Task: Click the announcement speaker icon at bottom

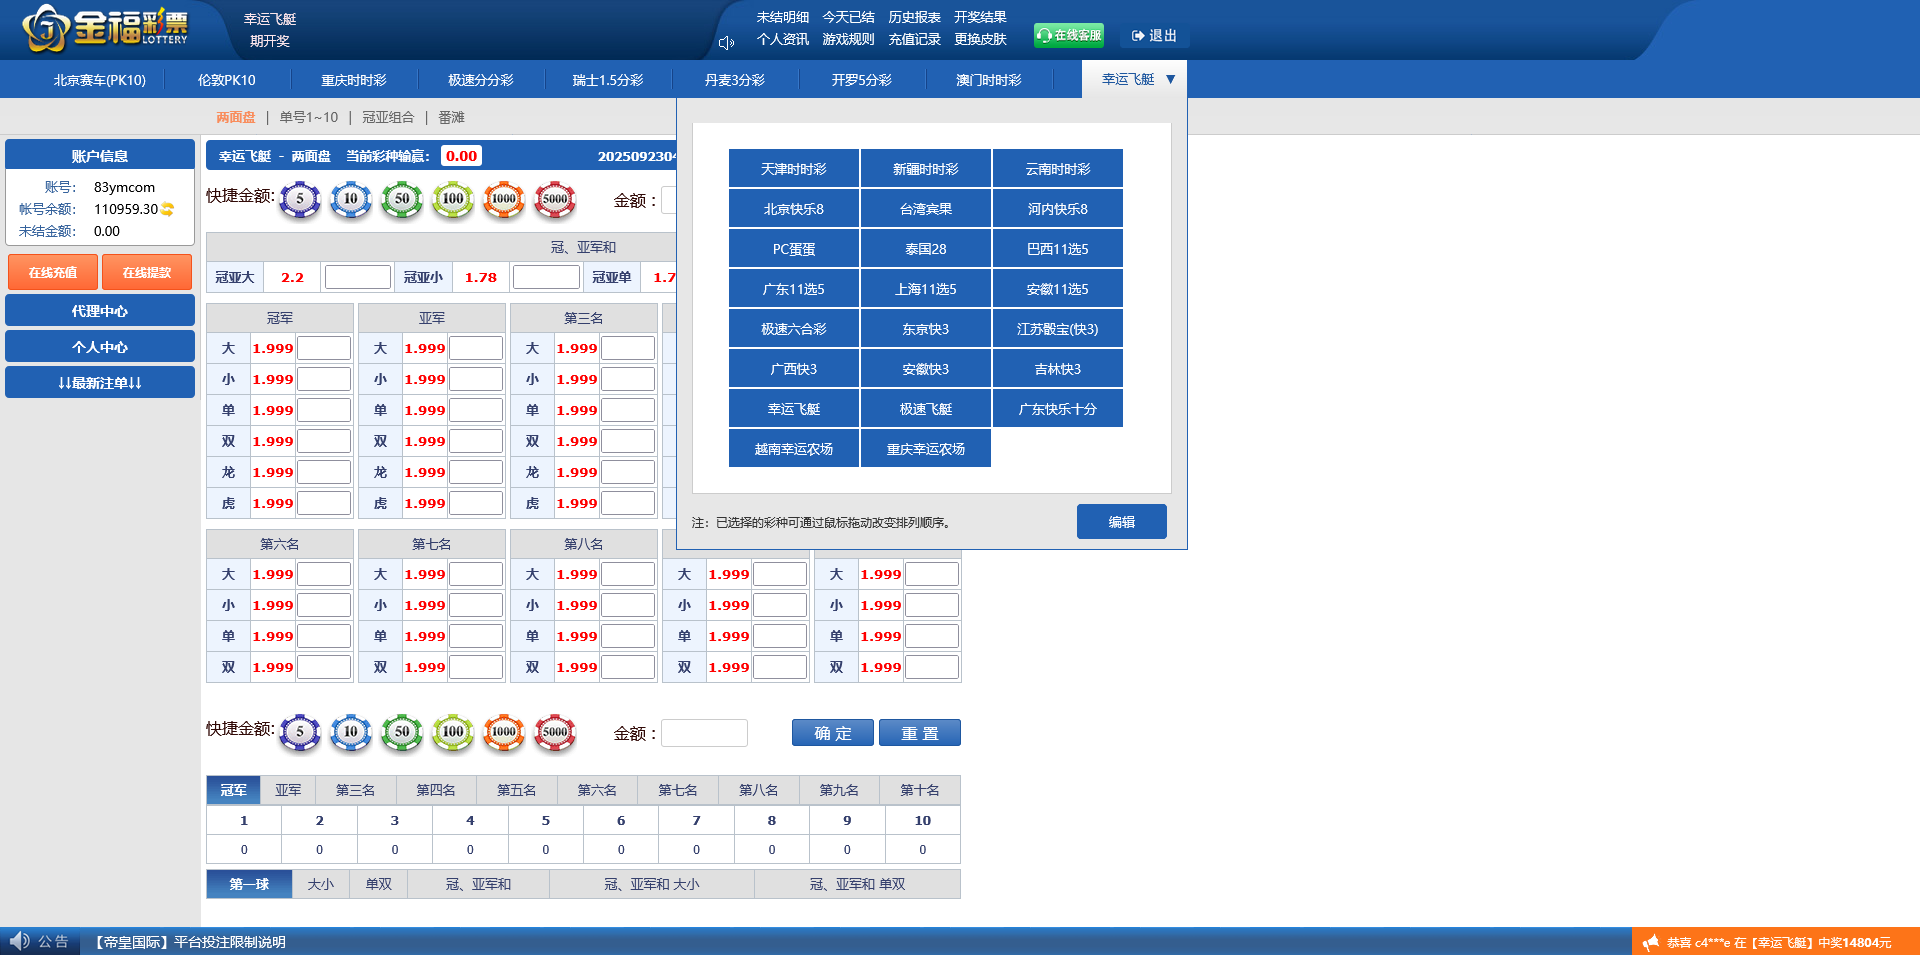Action: point(19,941)
